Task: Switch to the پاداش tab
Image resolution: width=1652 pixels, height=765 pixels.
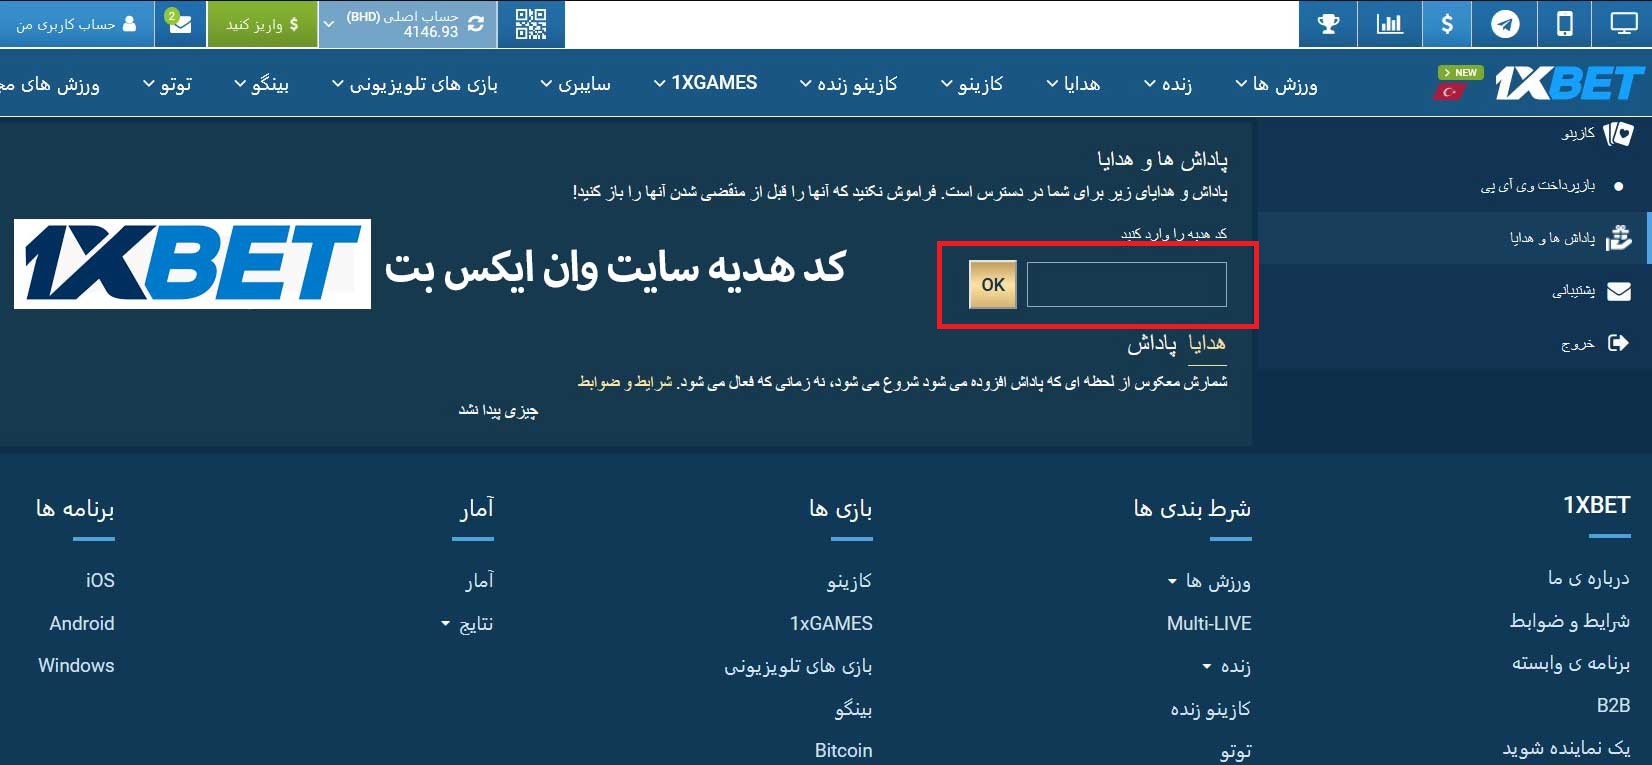Action: tap(1152, 343)
